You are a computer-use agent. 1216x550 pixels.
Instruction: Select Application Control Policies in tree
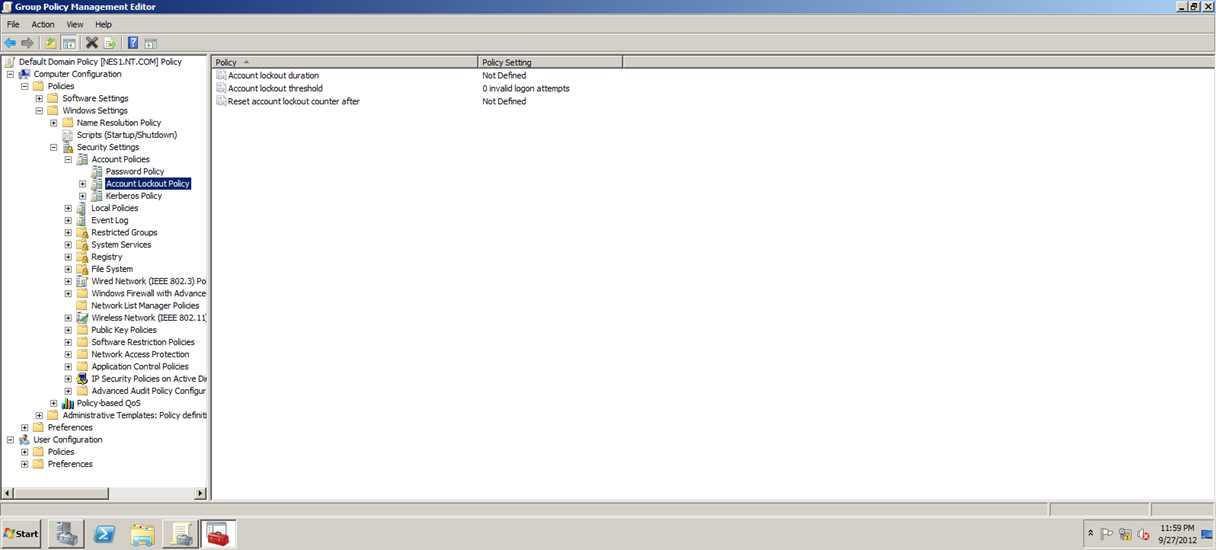[140, 367]
